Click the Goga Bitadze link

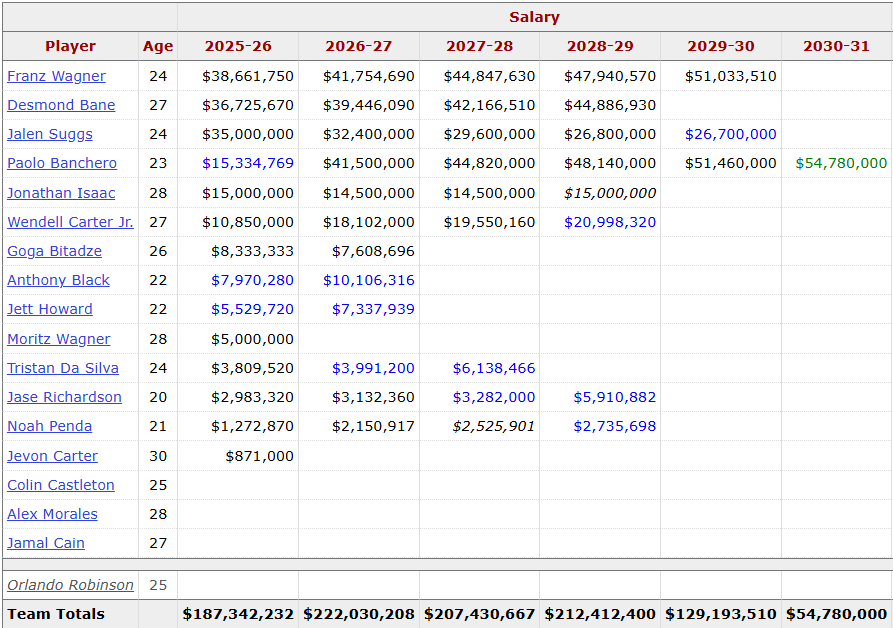[55, 251]
